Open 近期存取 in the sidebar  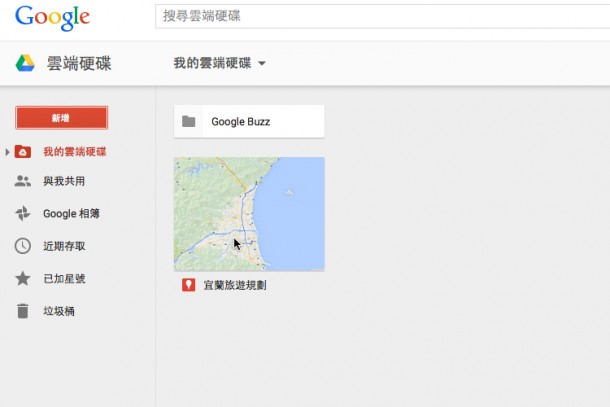coord(64,246)
